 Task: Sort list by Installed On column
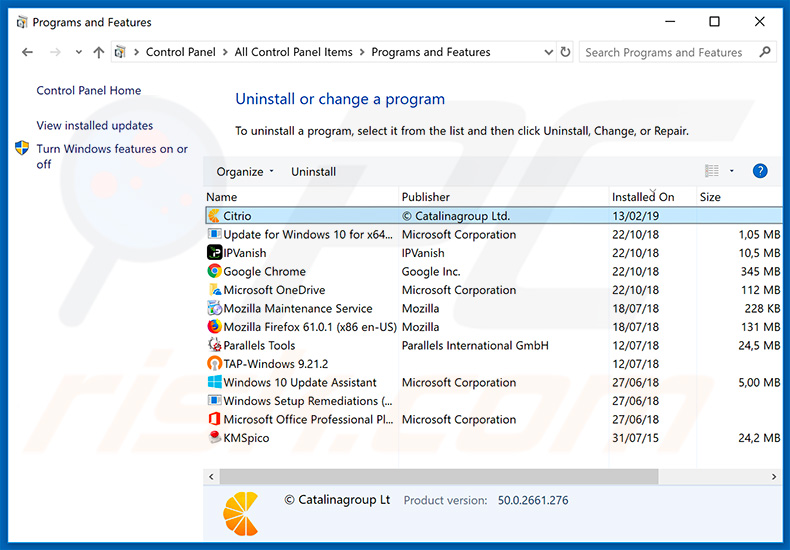643,197
